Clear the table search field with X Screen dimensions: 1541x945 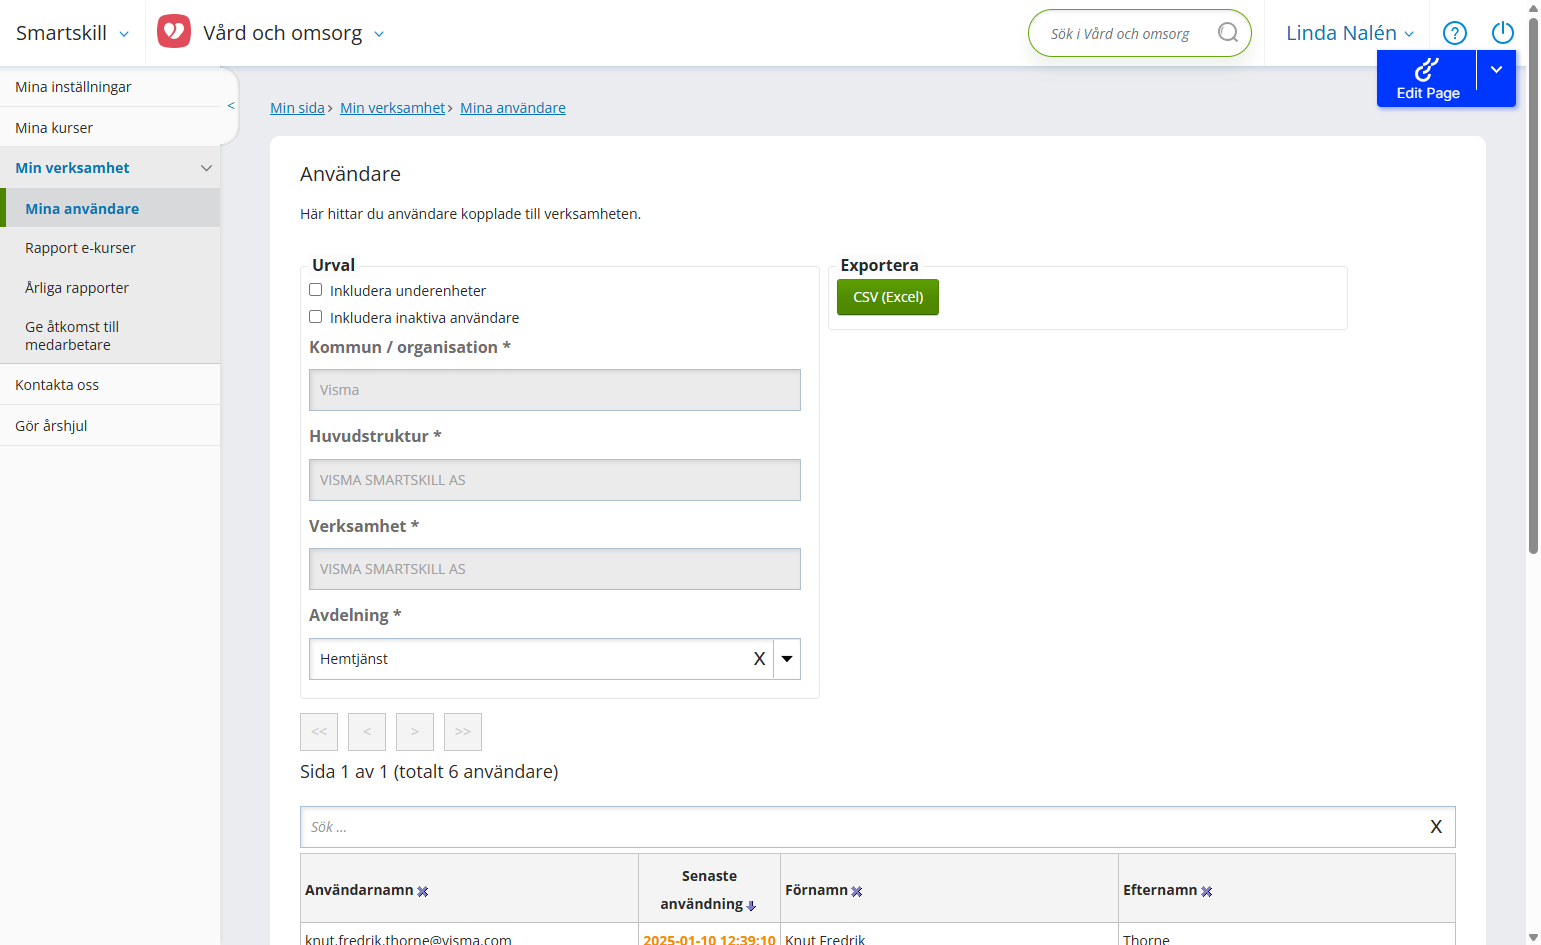point(1436,827)
